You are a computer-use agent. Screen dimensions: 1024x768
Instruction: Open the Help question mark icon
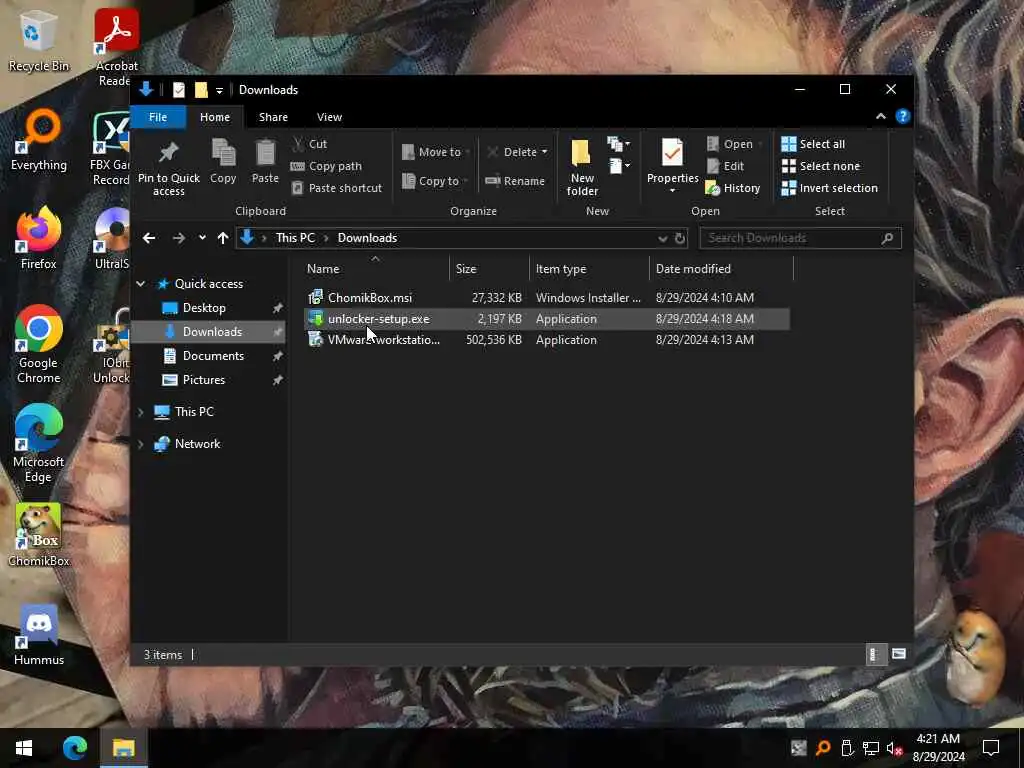903,116
